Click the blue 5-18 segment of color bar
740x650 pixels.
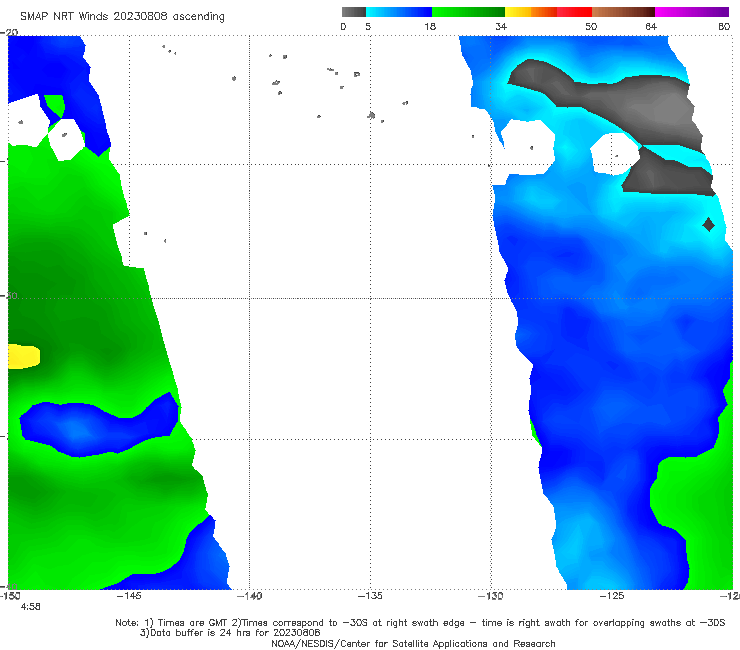399,12
